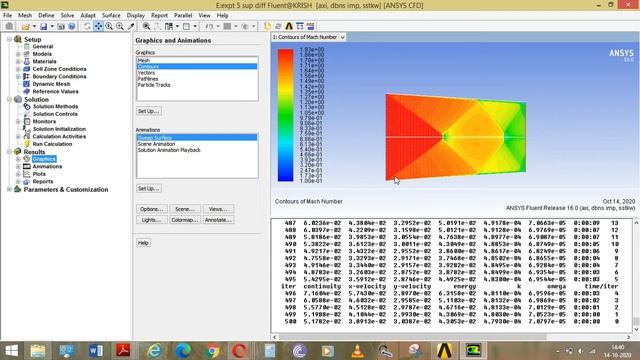Collapse the Setup tree node
Image resolution: width=640 pixels, height=360 pixels.
(x=9, y=39)
